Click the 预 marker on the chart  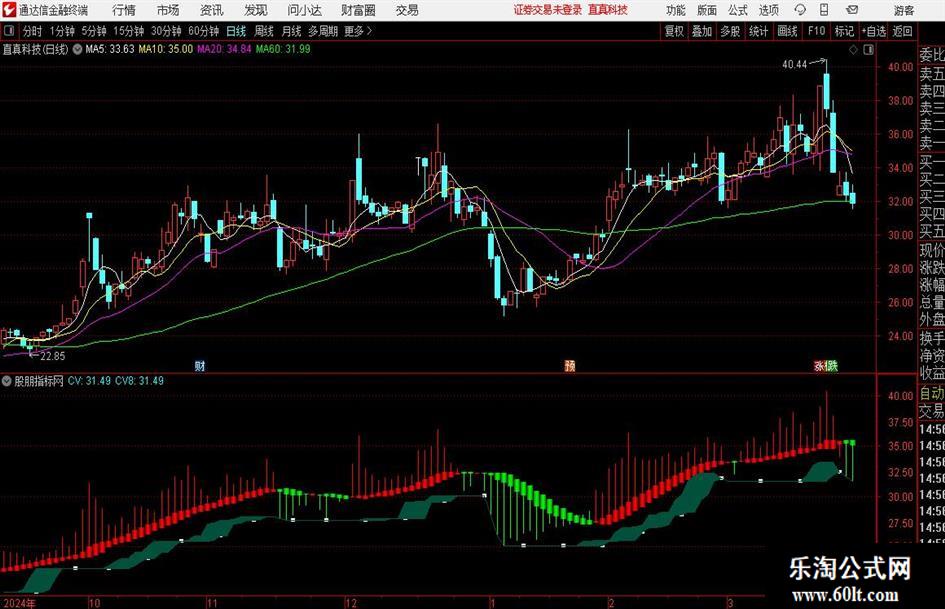tap(570, 366)
